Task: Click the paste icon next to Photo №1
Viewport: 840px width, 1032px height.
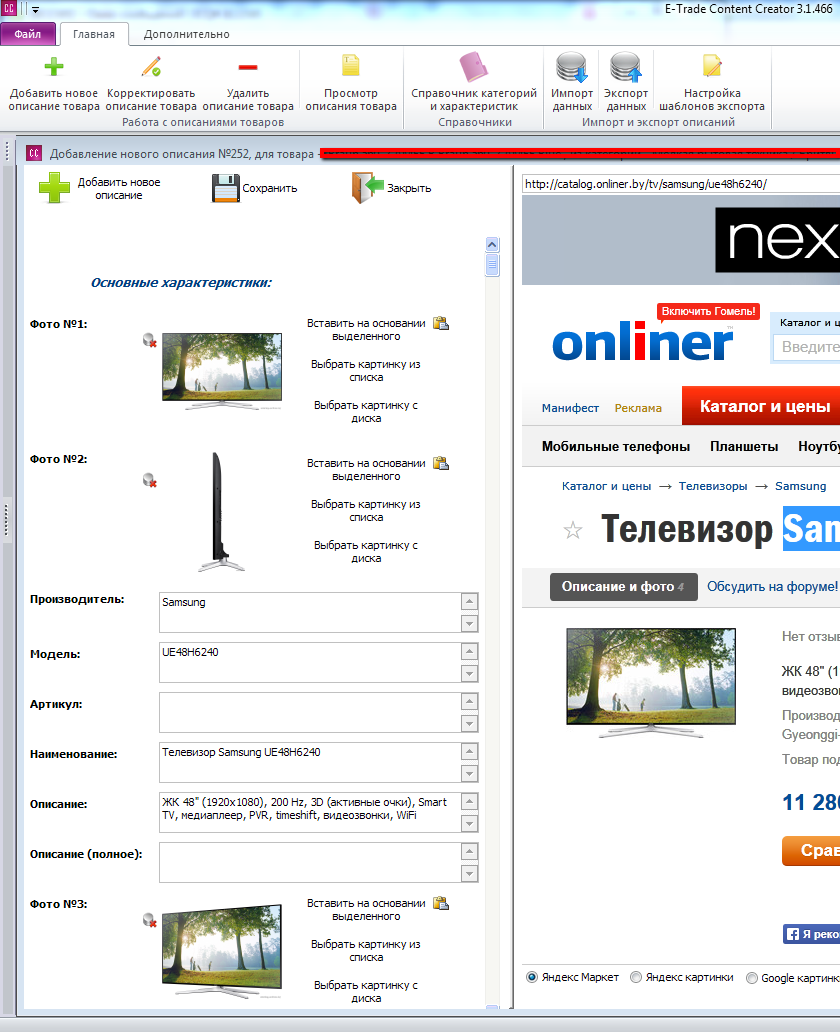Action: point(441,323)
